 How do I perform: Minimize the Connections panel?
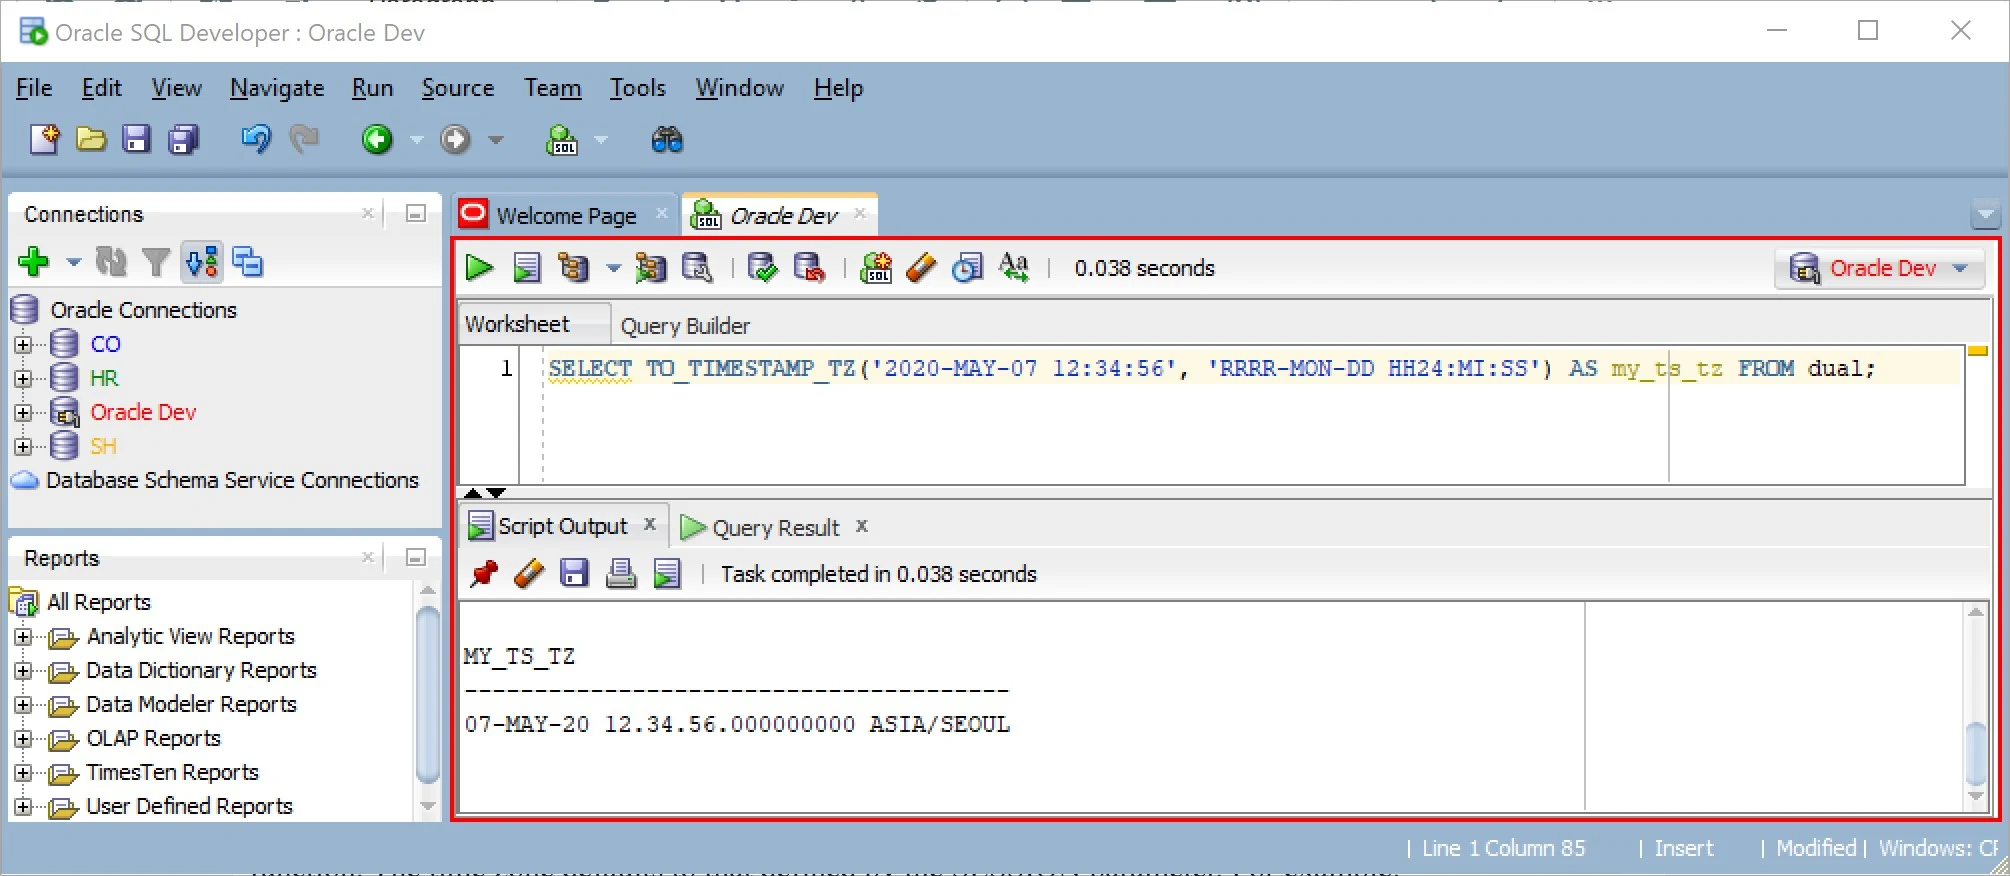pyautogui.click(x=416, y=214)
